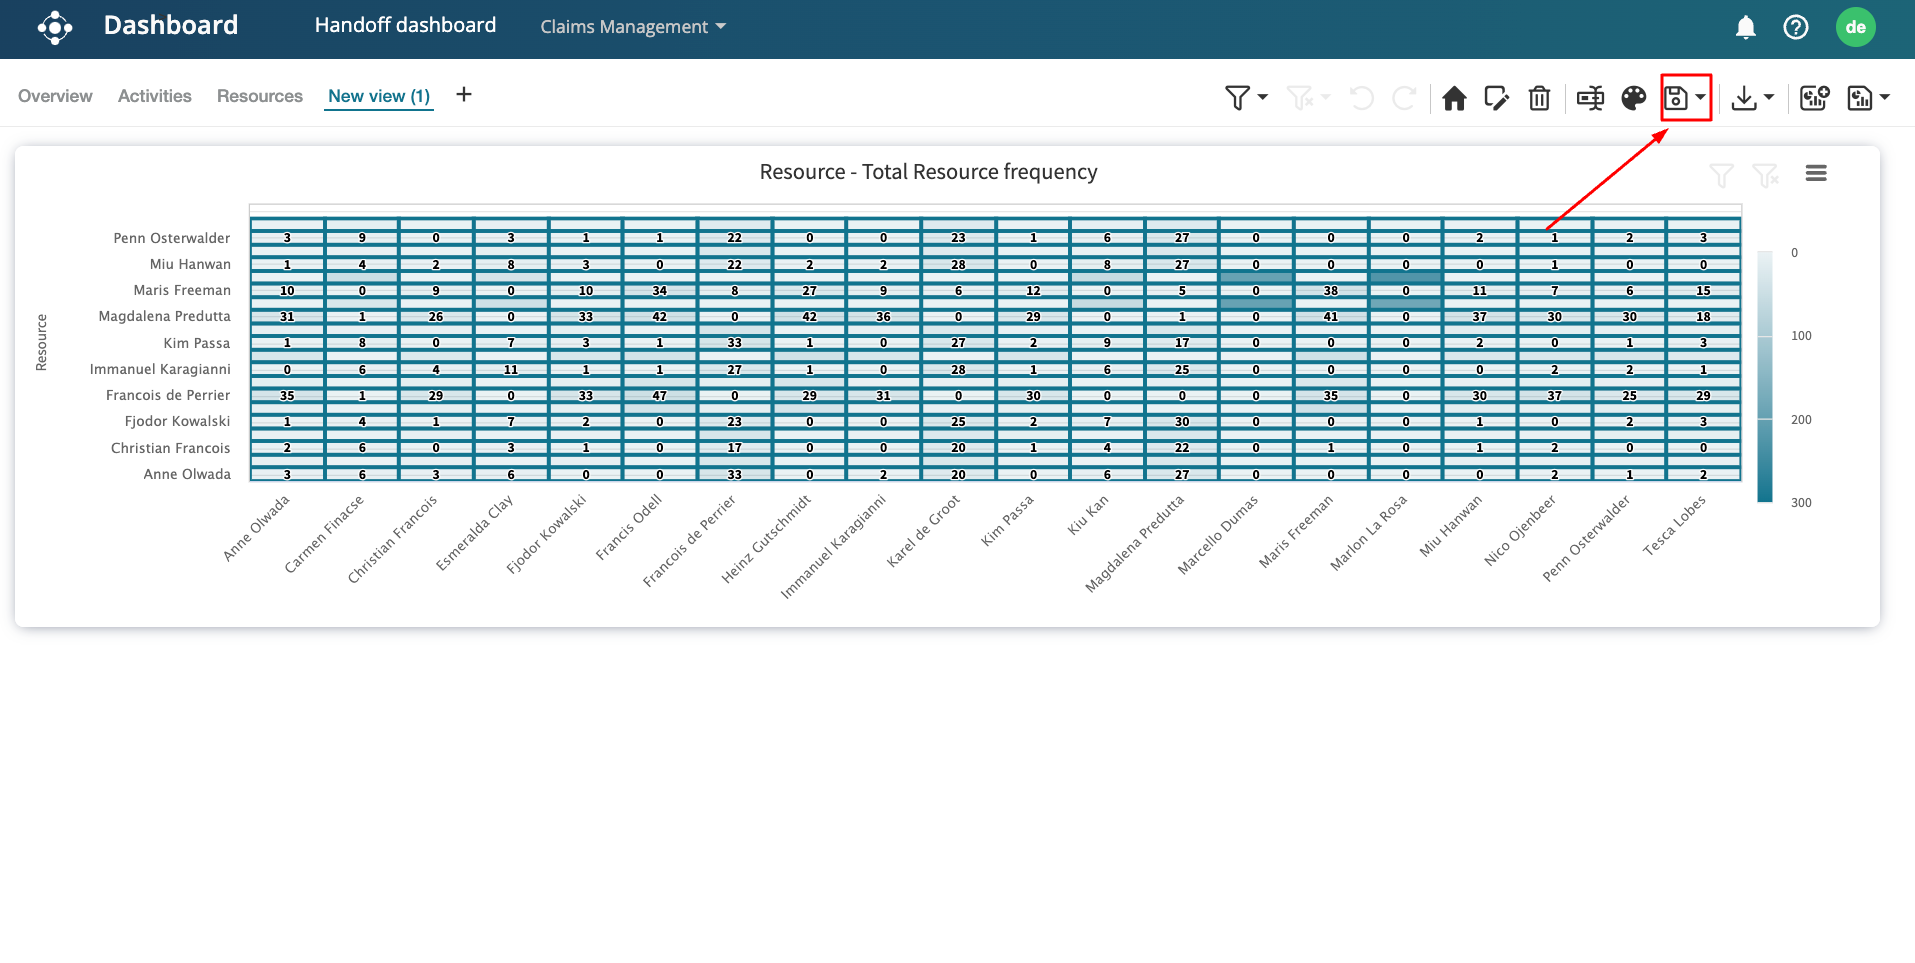The image size is (1915, 963).
Task: Add a new view with plus button
Action: click(x=464, y=95)
